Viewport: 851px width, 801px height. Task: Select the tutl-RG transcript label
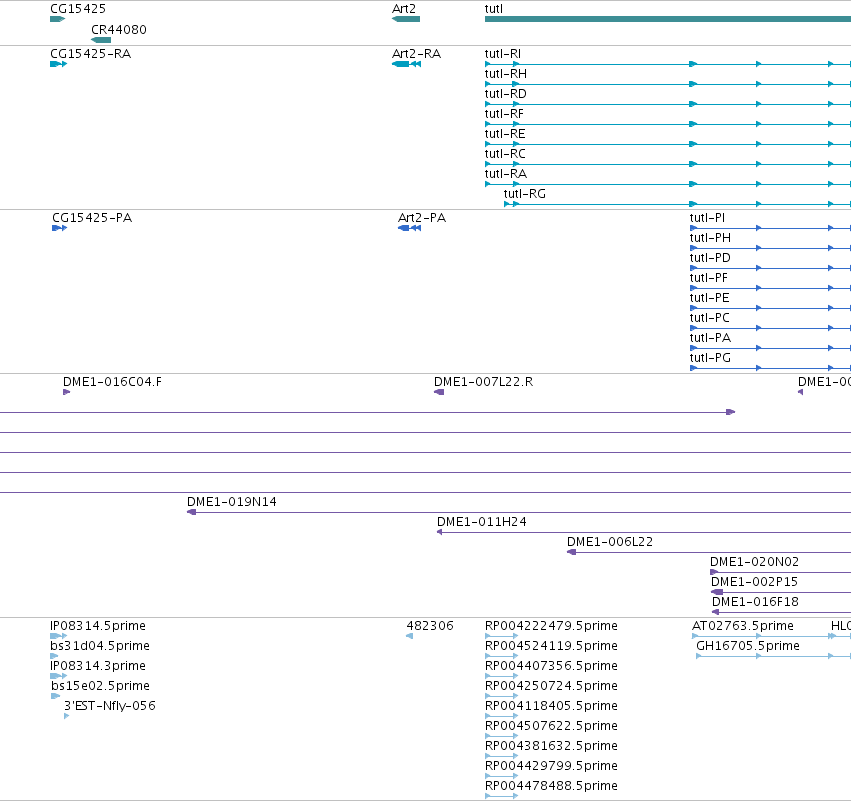525,194
